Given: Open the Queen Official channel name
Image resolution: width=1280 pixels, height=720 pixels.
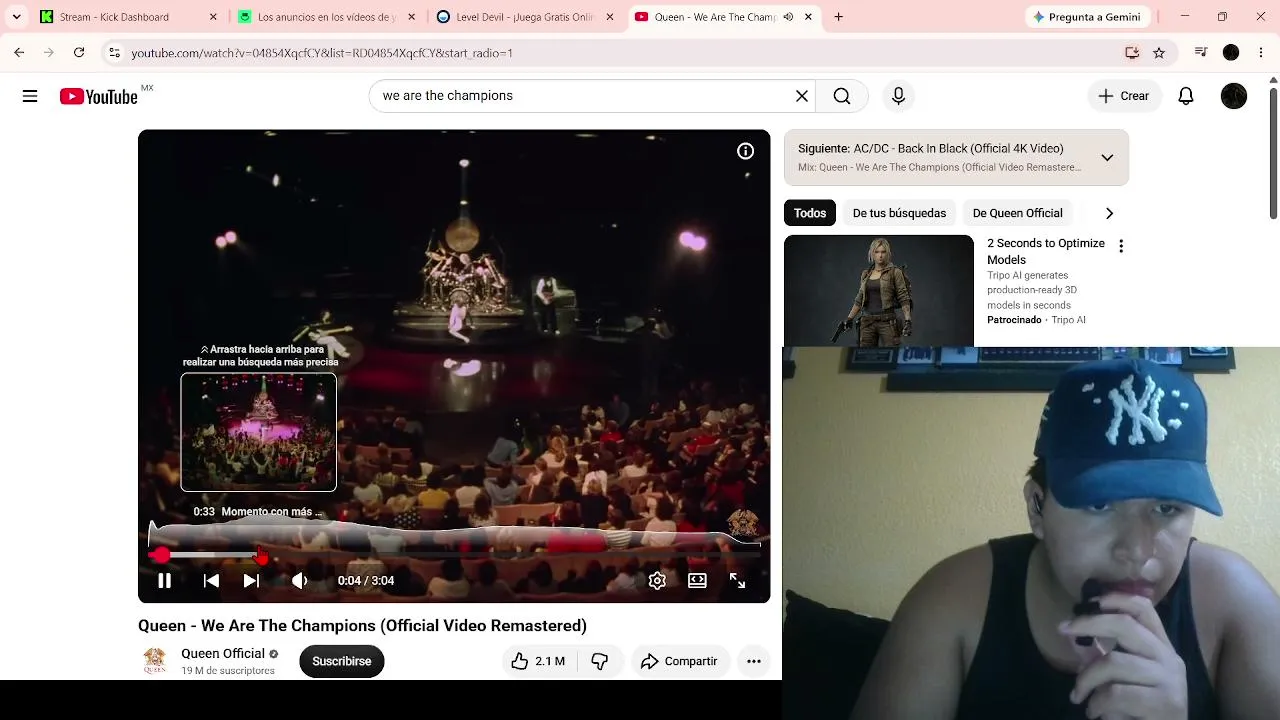Looking at the screenshot, I should tap(223, 654).
